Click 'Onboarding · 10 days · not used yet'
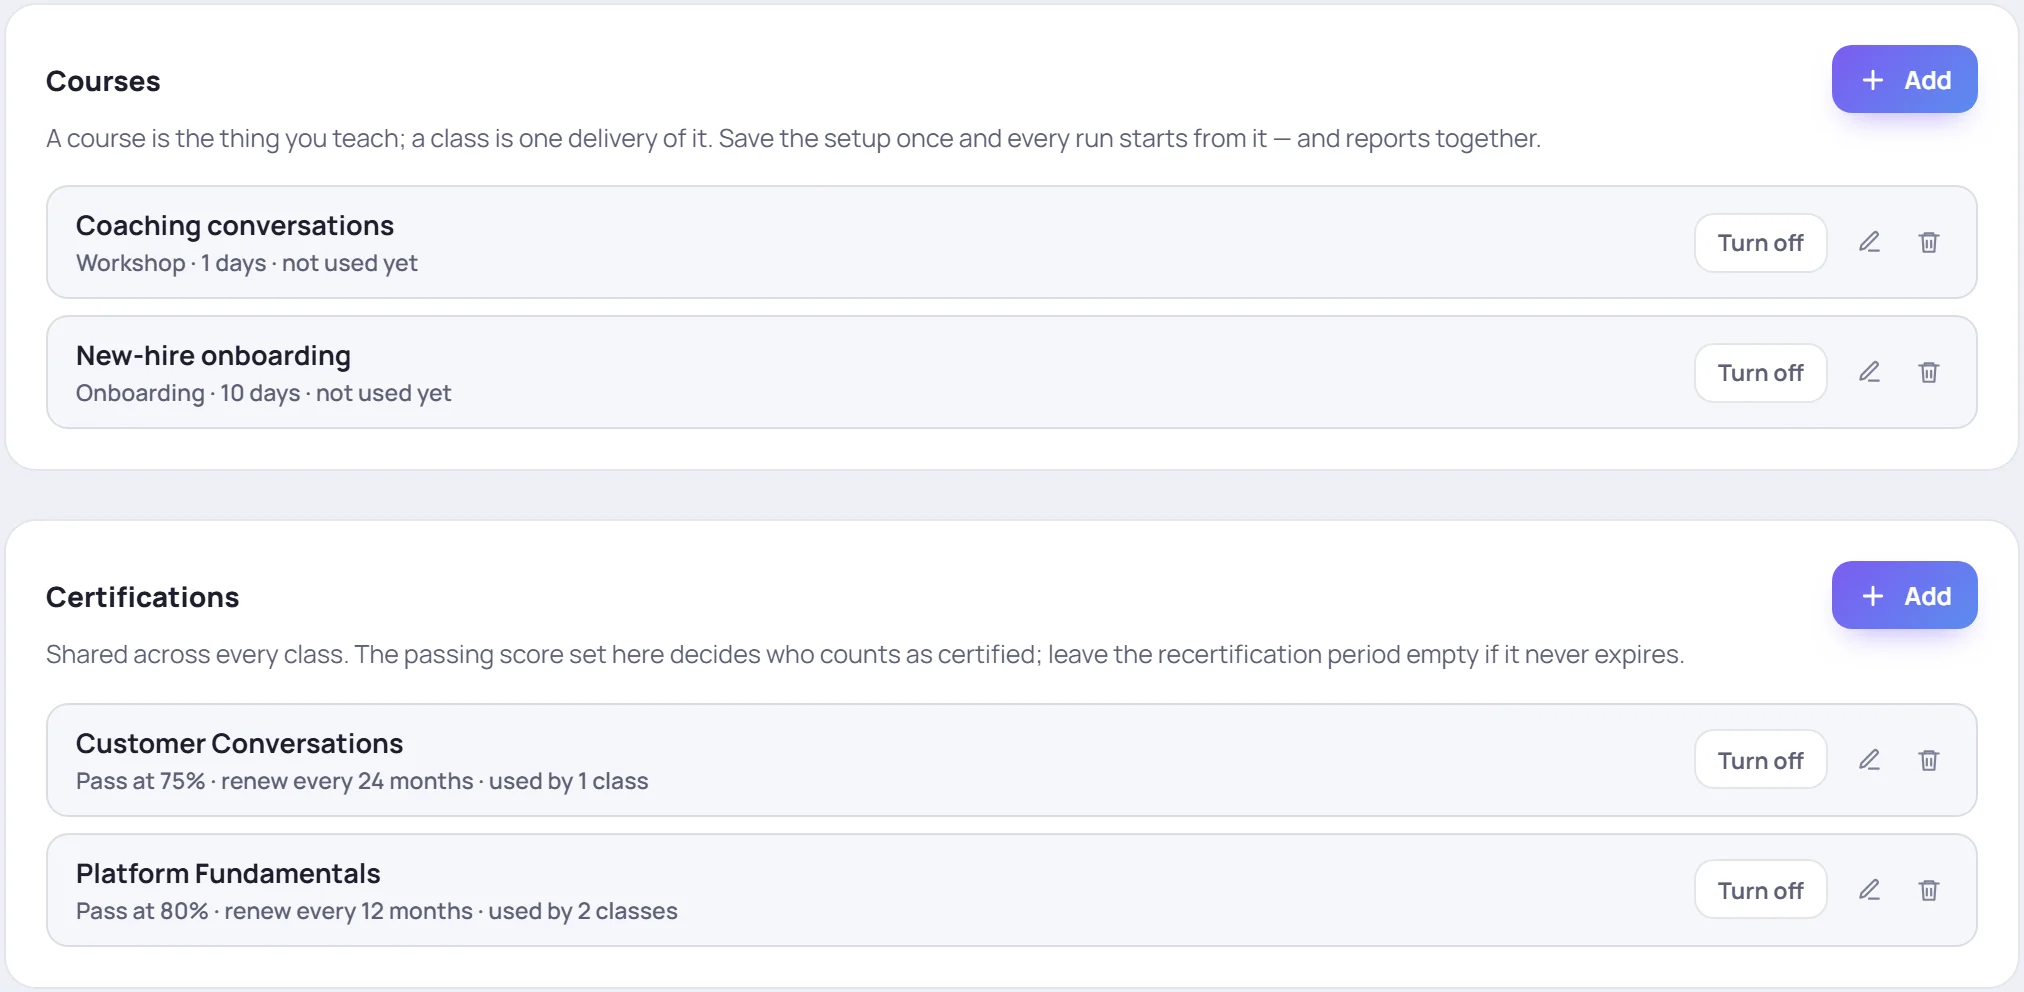 264,393
